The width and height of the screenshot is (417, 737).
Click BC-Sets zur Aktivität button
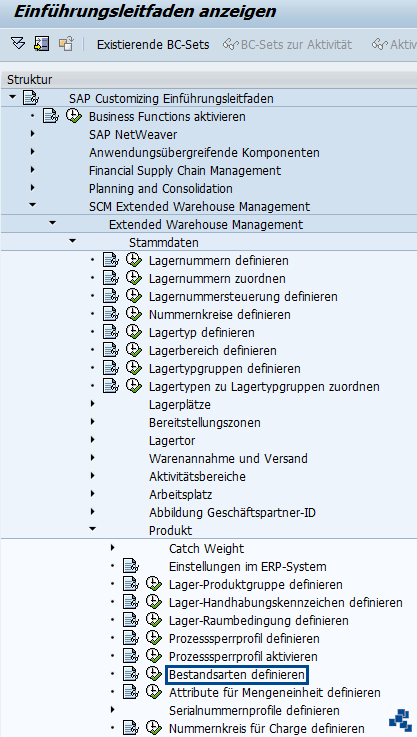click(287, 44)
